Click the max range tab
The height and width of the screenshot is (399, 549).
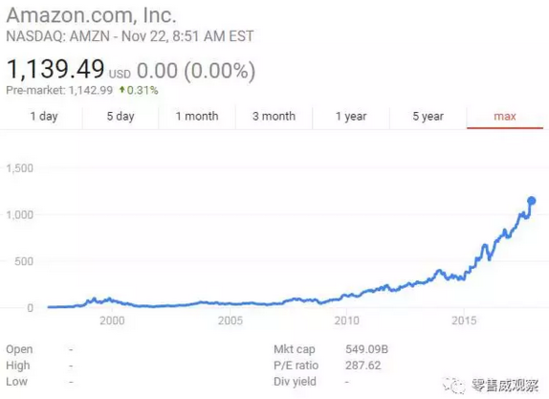505,116
